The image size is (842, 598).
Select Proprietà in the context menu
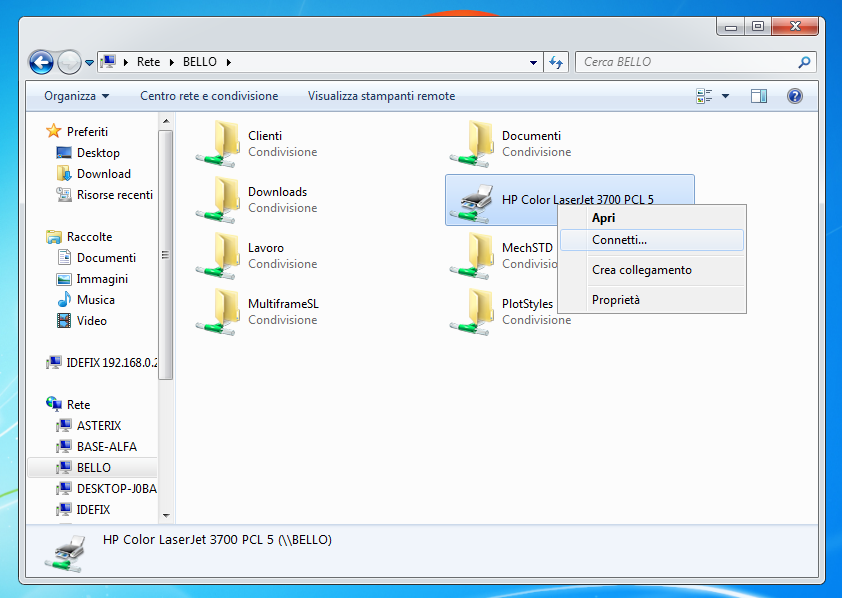(616, 299)
